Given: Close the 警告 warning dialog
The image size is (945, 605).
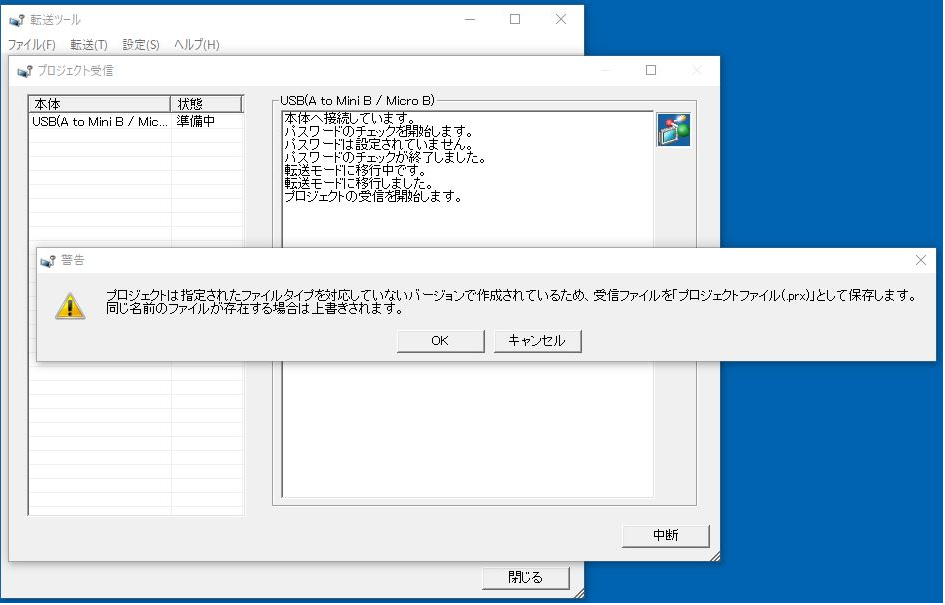Looking at the screenshot, I should tap(920, 260).
